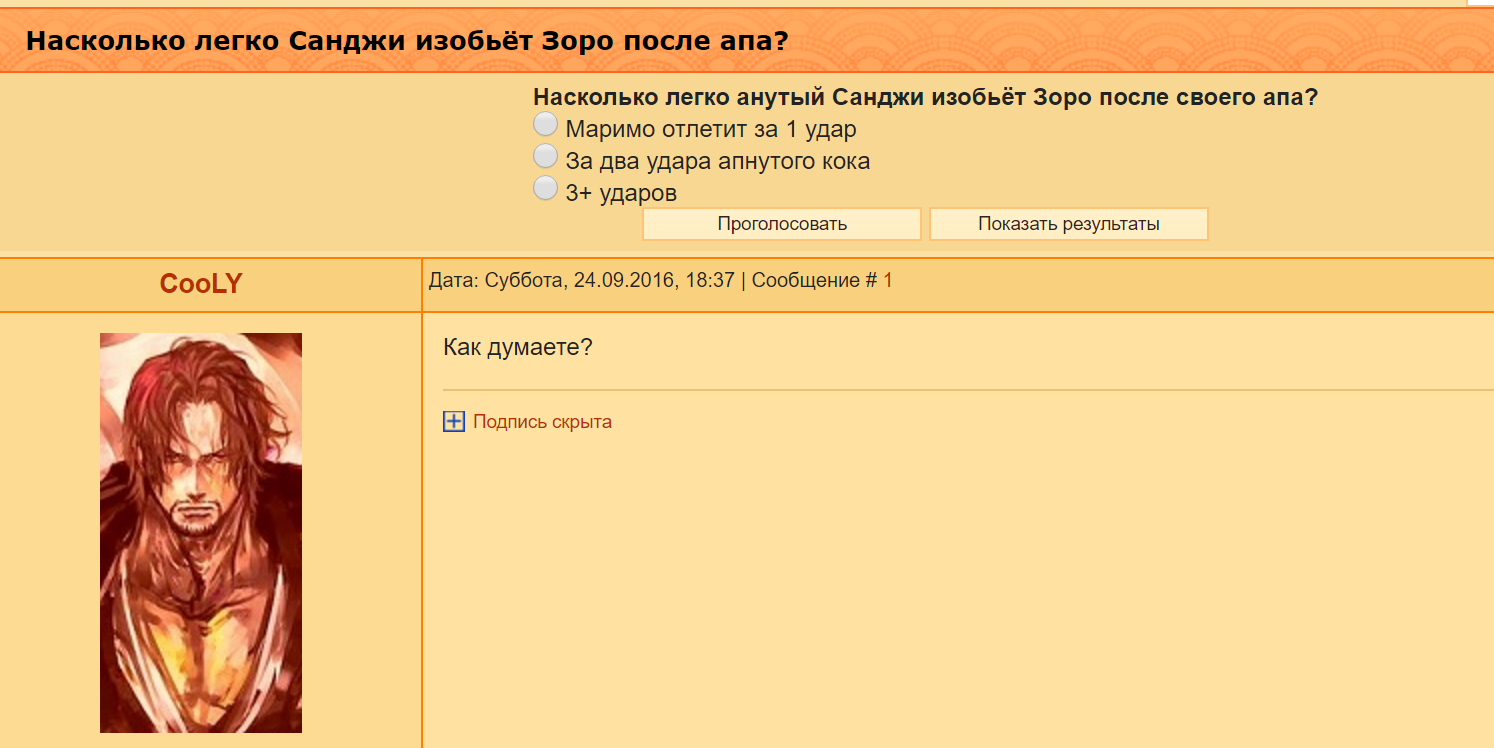This screenshot has height=748, width=1494.
Task: Choose 'За два удара апнутого кока' radio
Action: [x=545, y=156]
